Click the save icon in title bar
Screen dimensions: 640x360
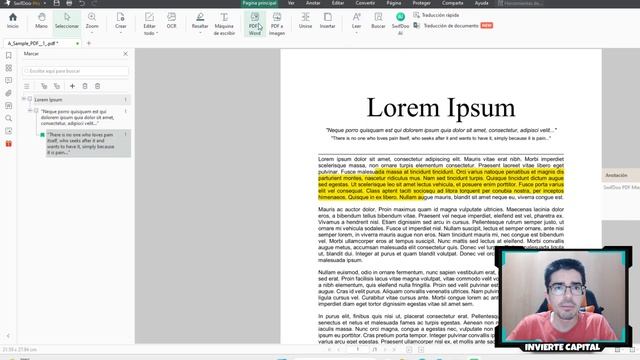(57, 3)
